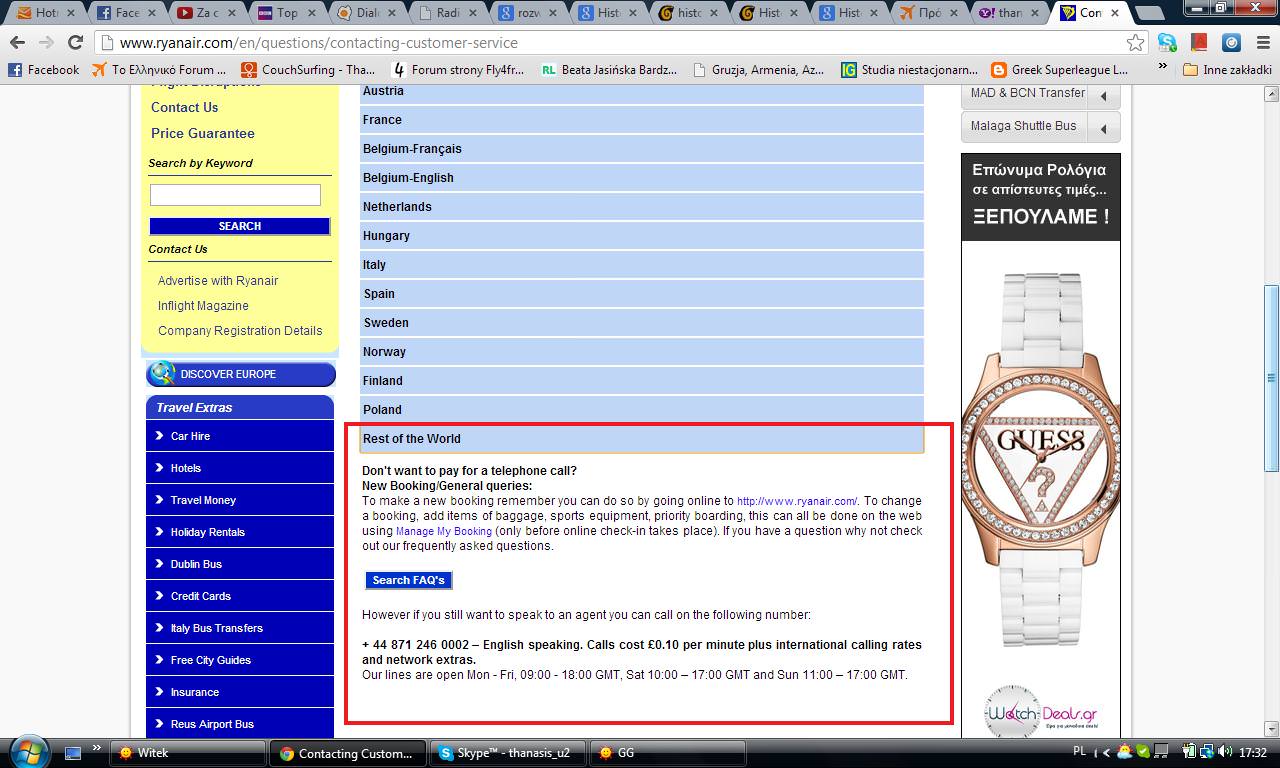Image resolution: width=1280 pixels, height=768 pixels.
Task: Expand quick launch overflow chevron on taskbar
Action: pos(97,748)
